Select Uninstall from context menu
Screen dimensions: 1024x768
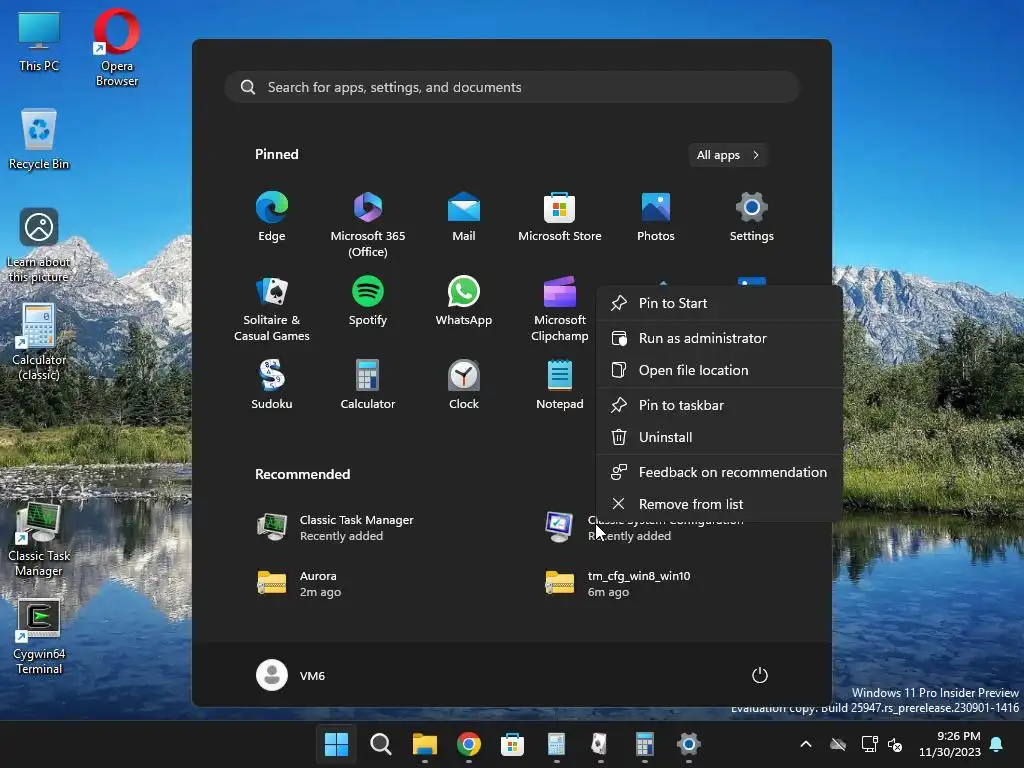click(x=719, y=437)
